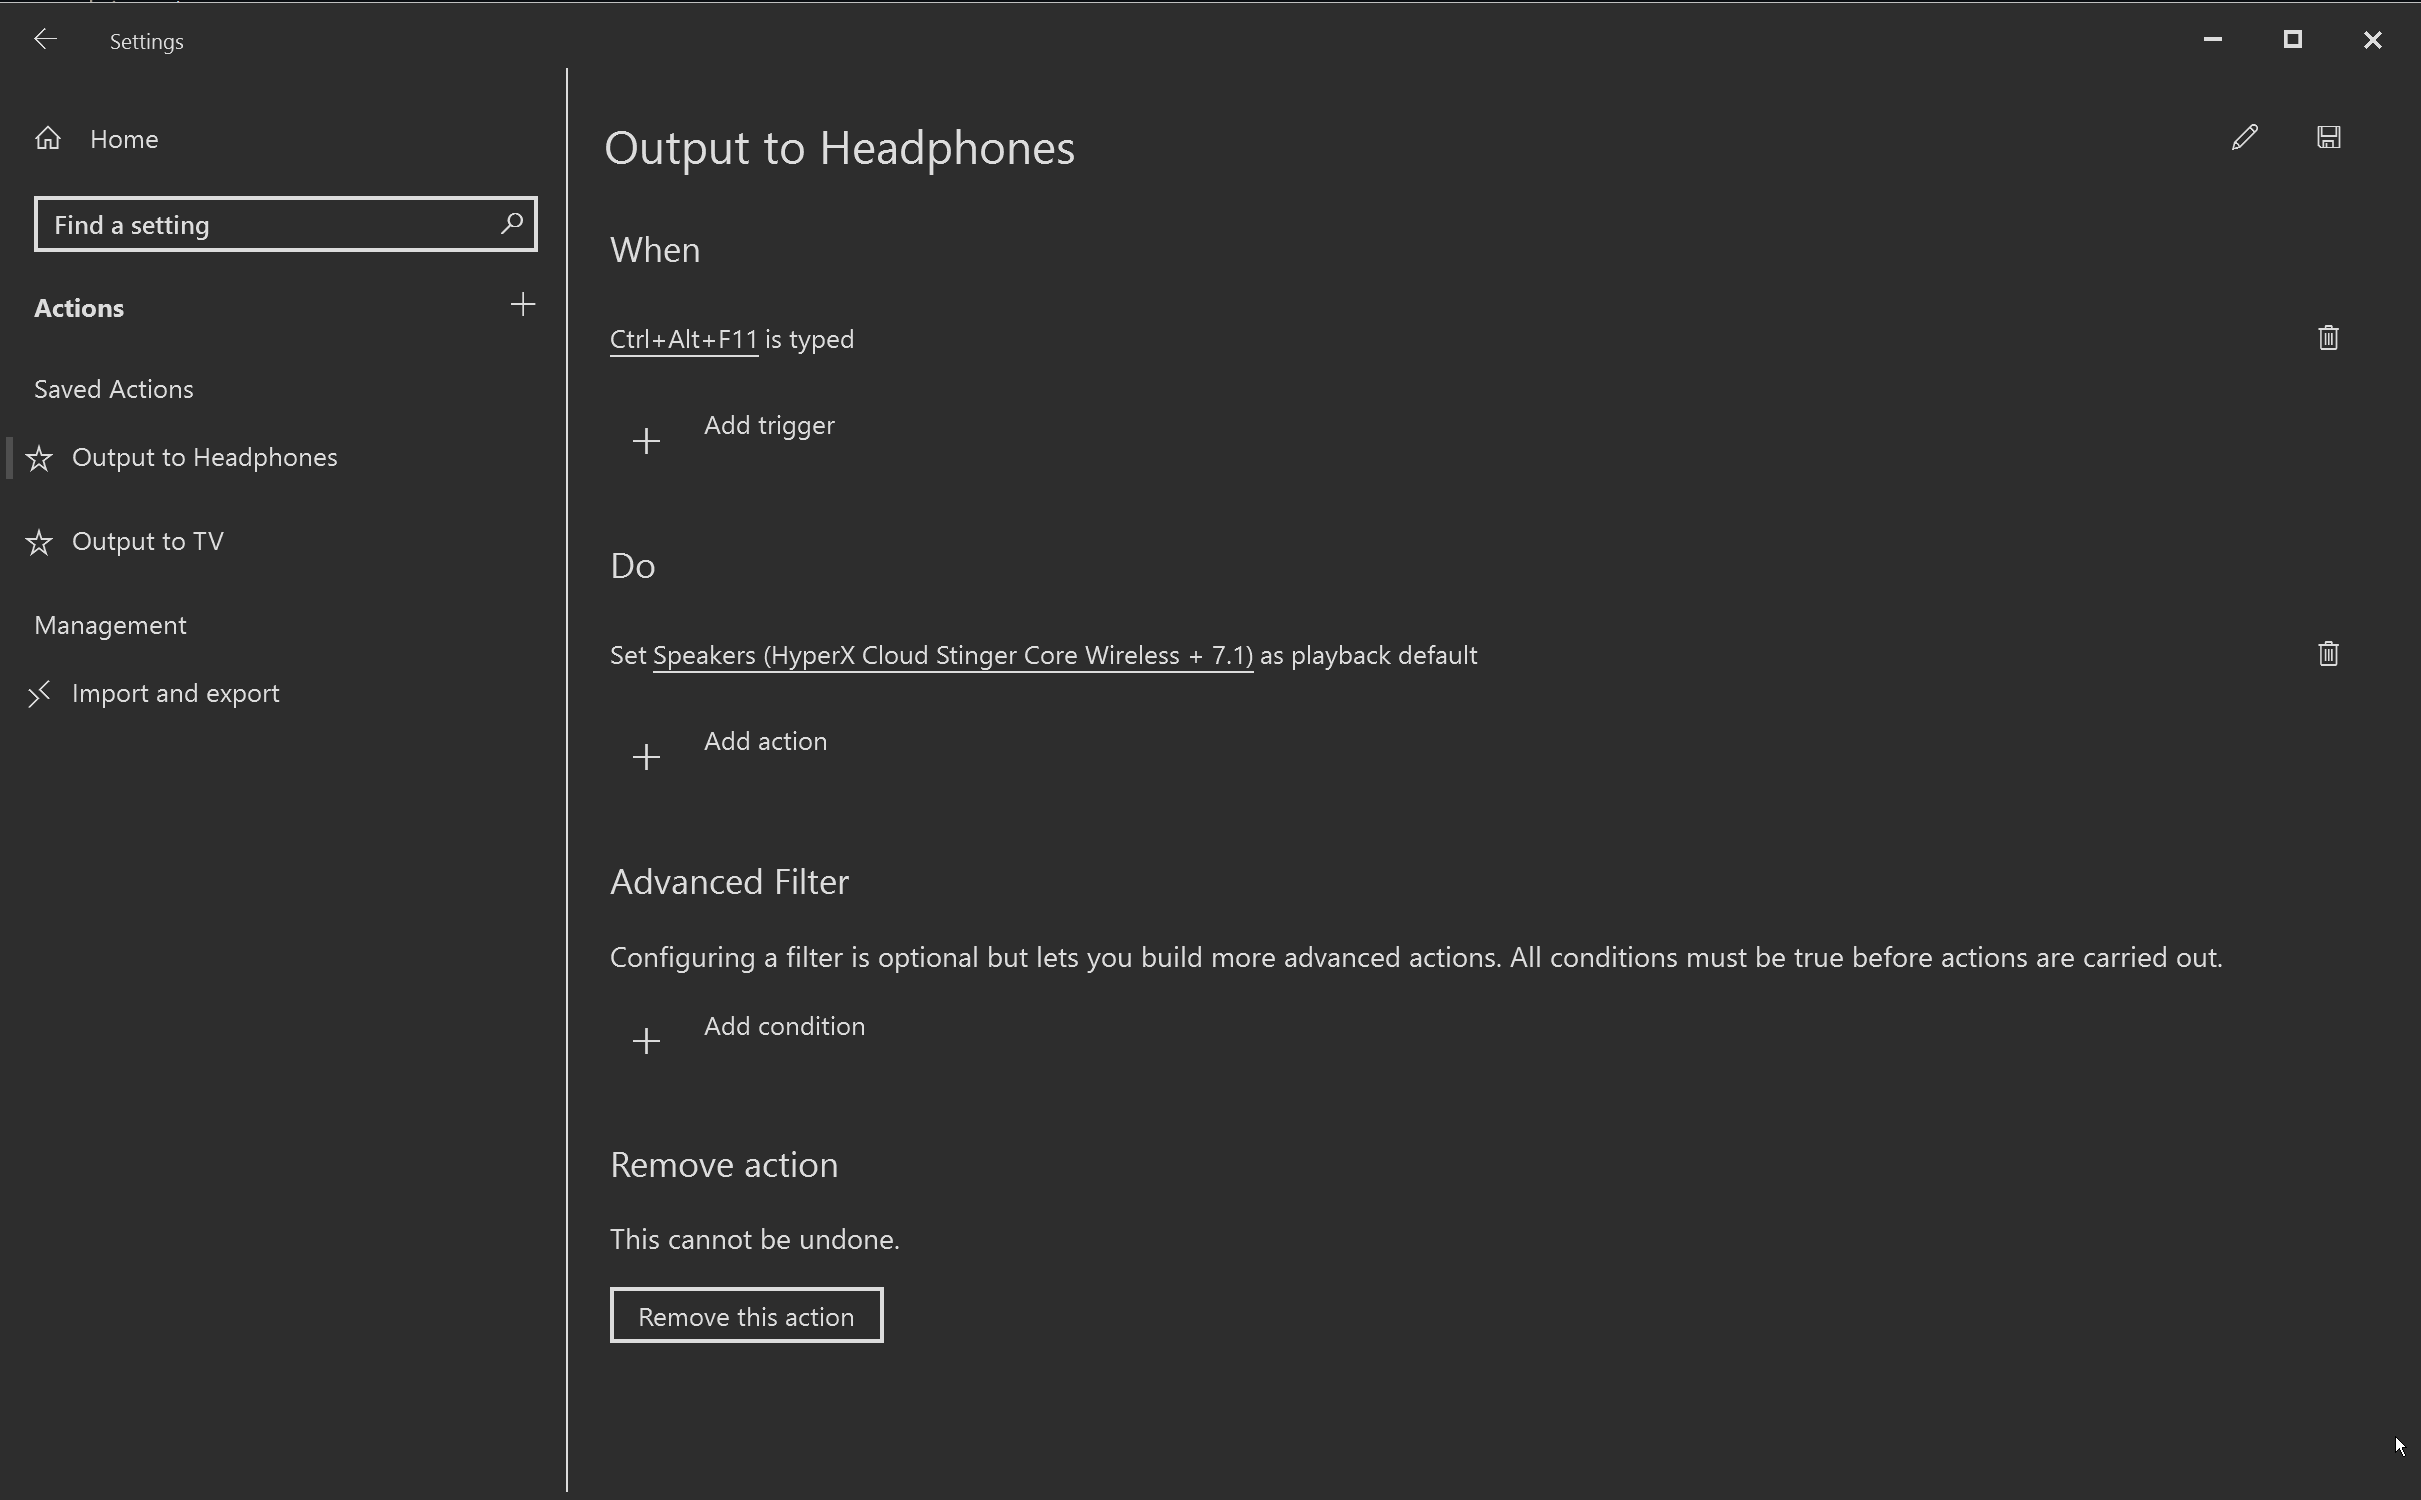Edit the Ctrl+Alt+F11 shortcut link

pos(683,339)
